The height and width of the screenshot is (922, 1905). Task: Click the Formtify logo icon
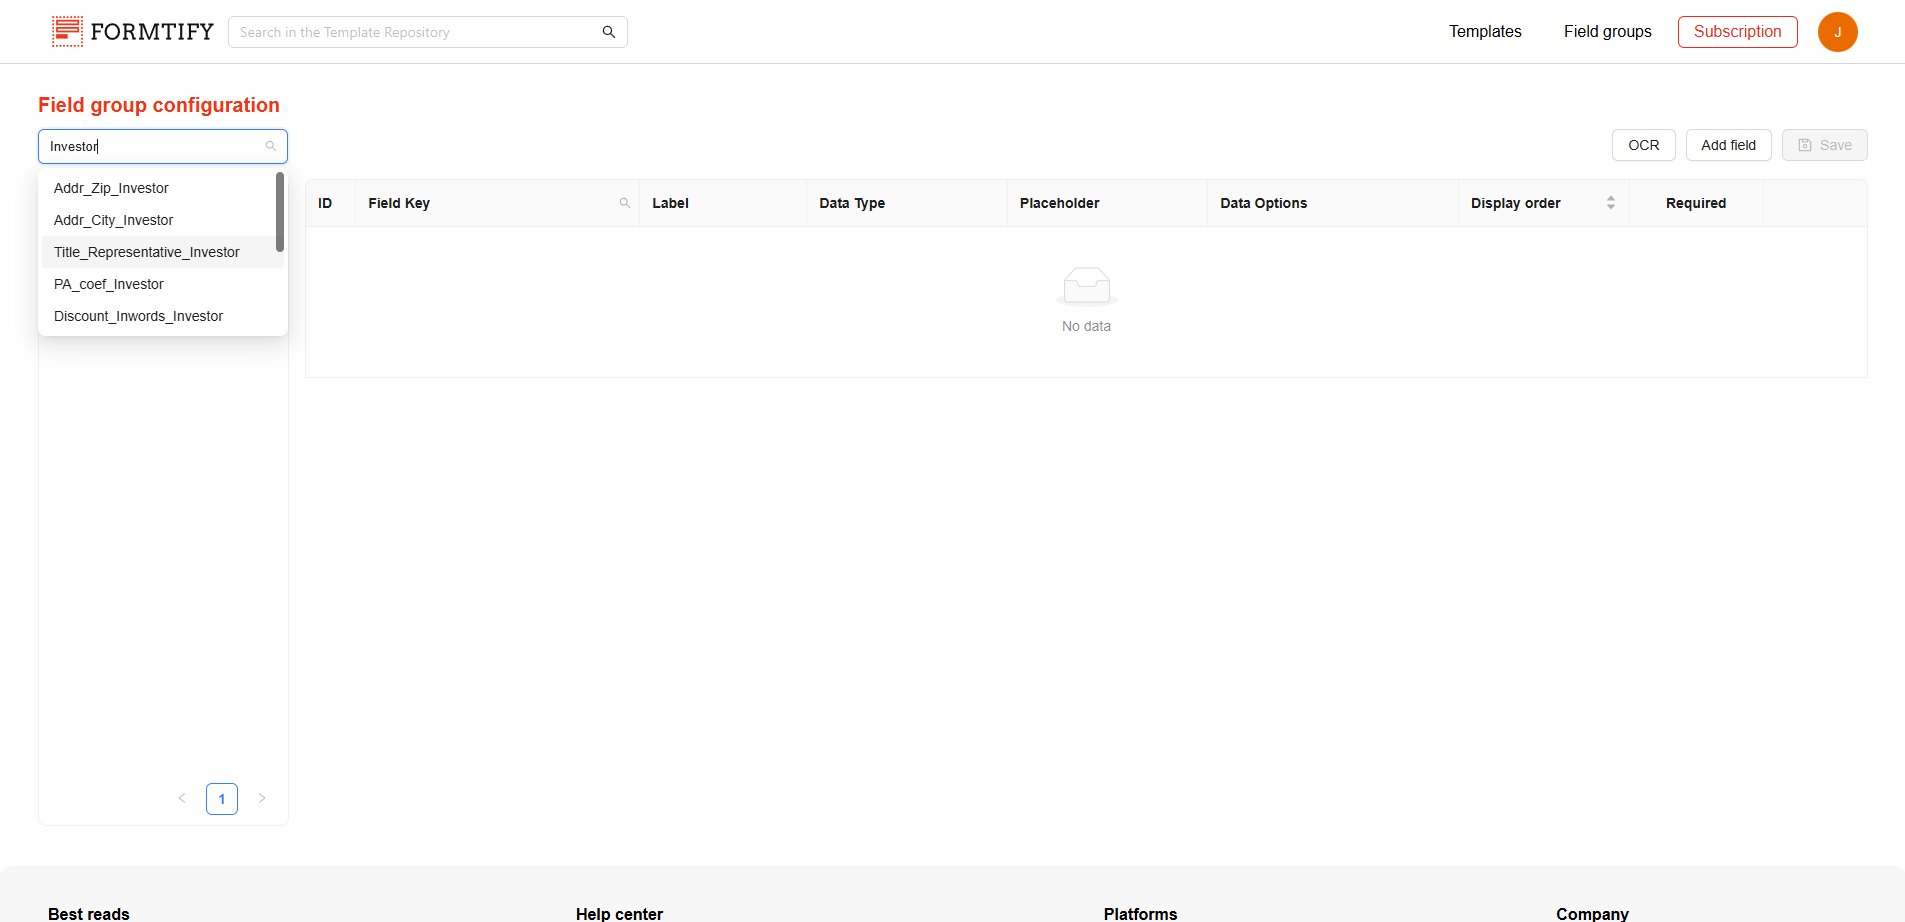[67, 32]
